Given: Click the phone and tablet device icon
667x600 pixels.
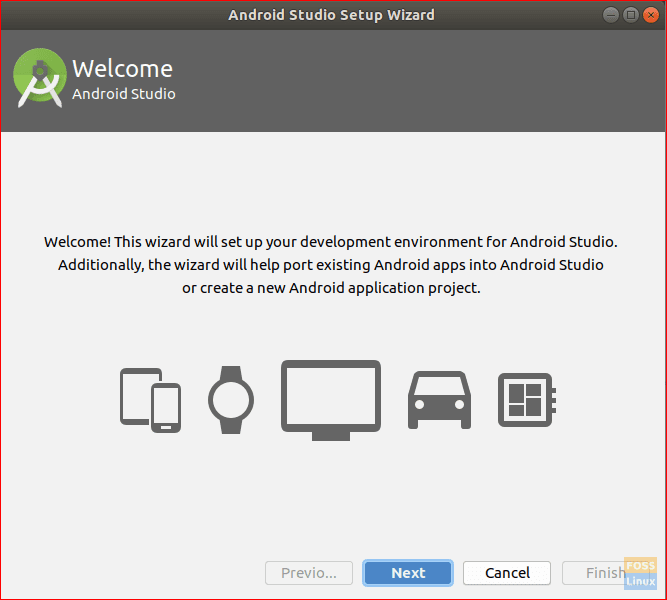Looking at the screenshot, I should click(x=151, y=400).
